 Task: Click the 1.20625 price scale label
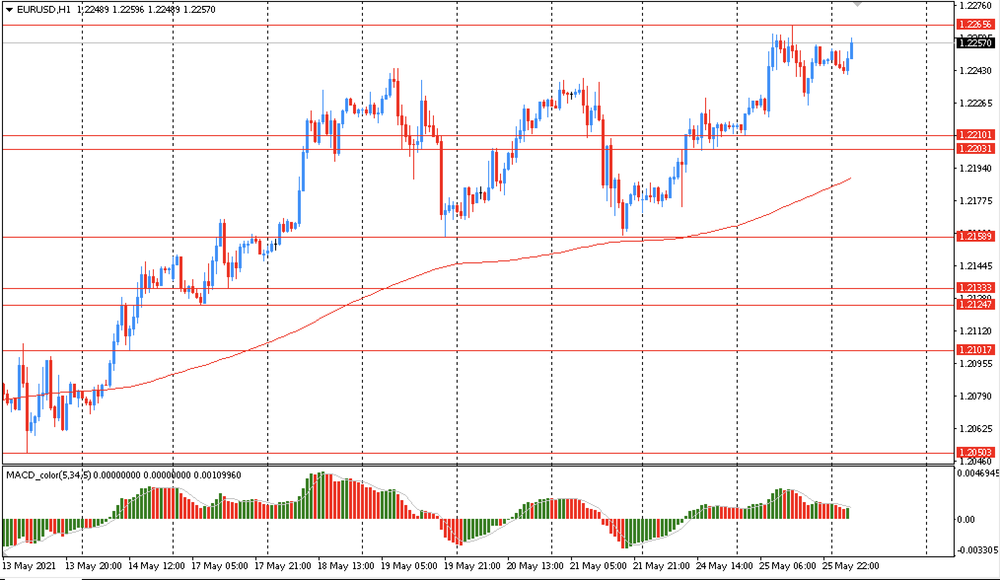(x=976, y=429)
